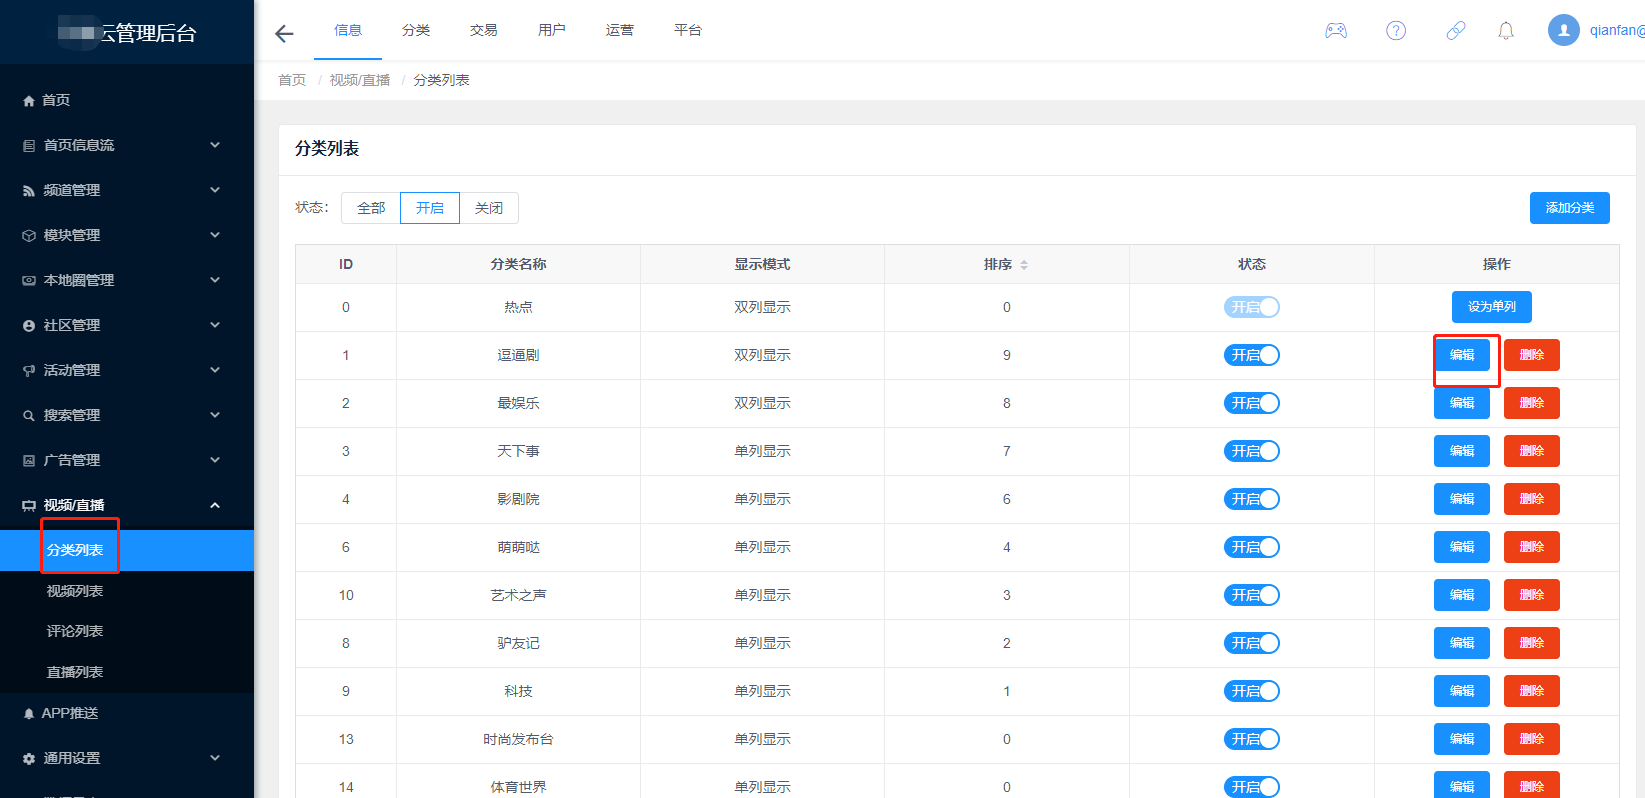Click the 模块管理 cube icon
1645x798 pixels.
29,236
